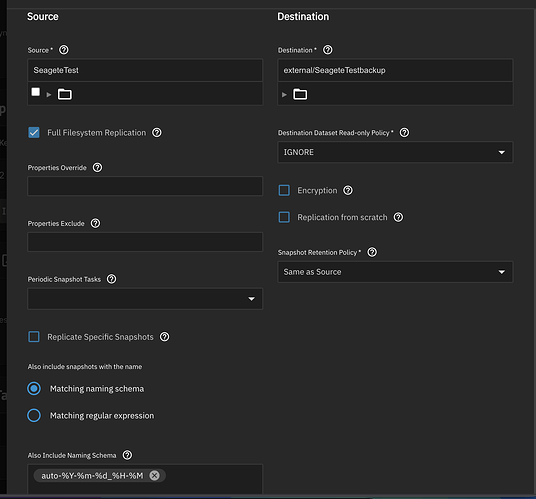Viewport: 536px width, 499px height.
Task: Show help for Destination Dataset Read-only Policy
Action: pyautogui.click(x=404, y=133)
